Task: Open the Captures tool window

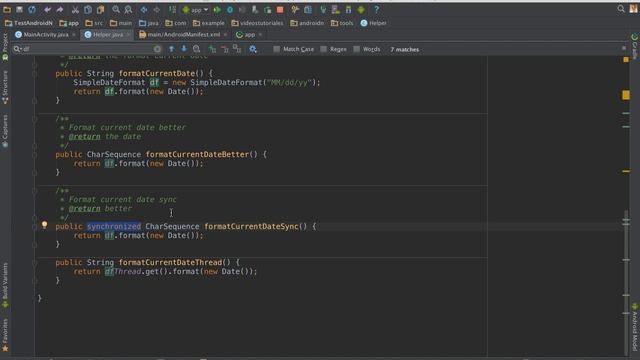Action: 5,131
